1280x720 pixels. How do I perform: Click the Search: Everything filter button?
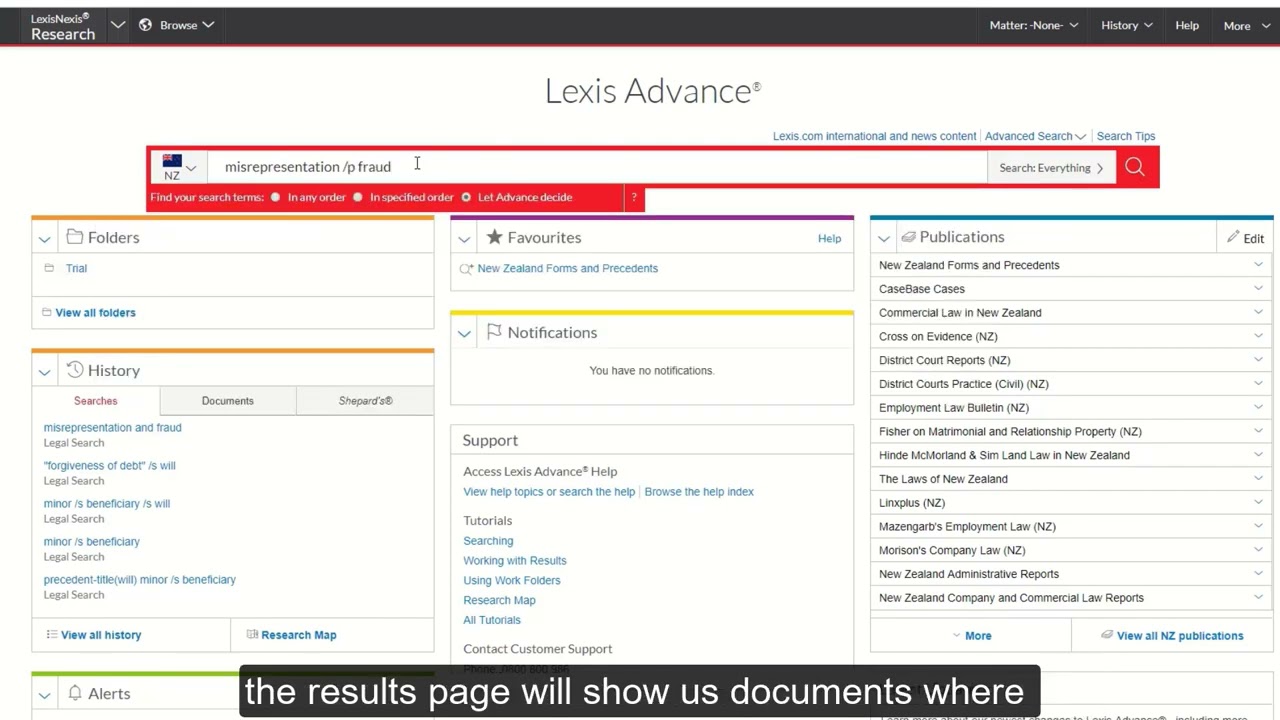1051,168
